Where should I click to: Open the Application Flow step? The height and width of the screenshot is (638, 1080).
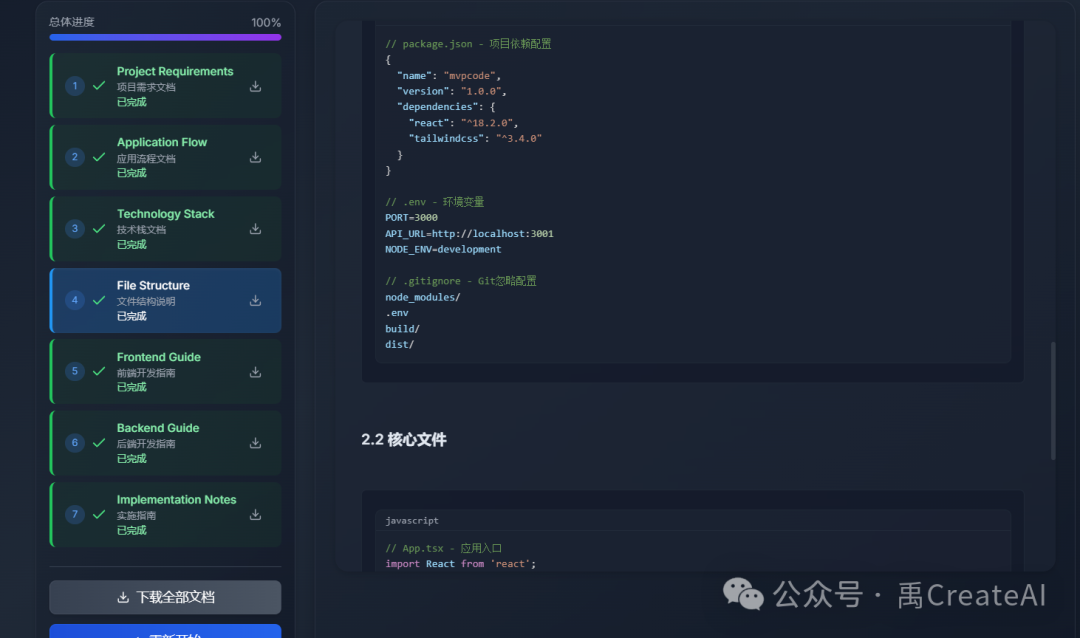[x=165, y=157]
